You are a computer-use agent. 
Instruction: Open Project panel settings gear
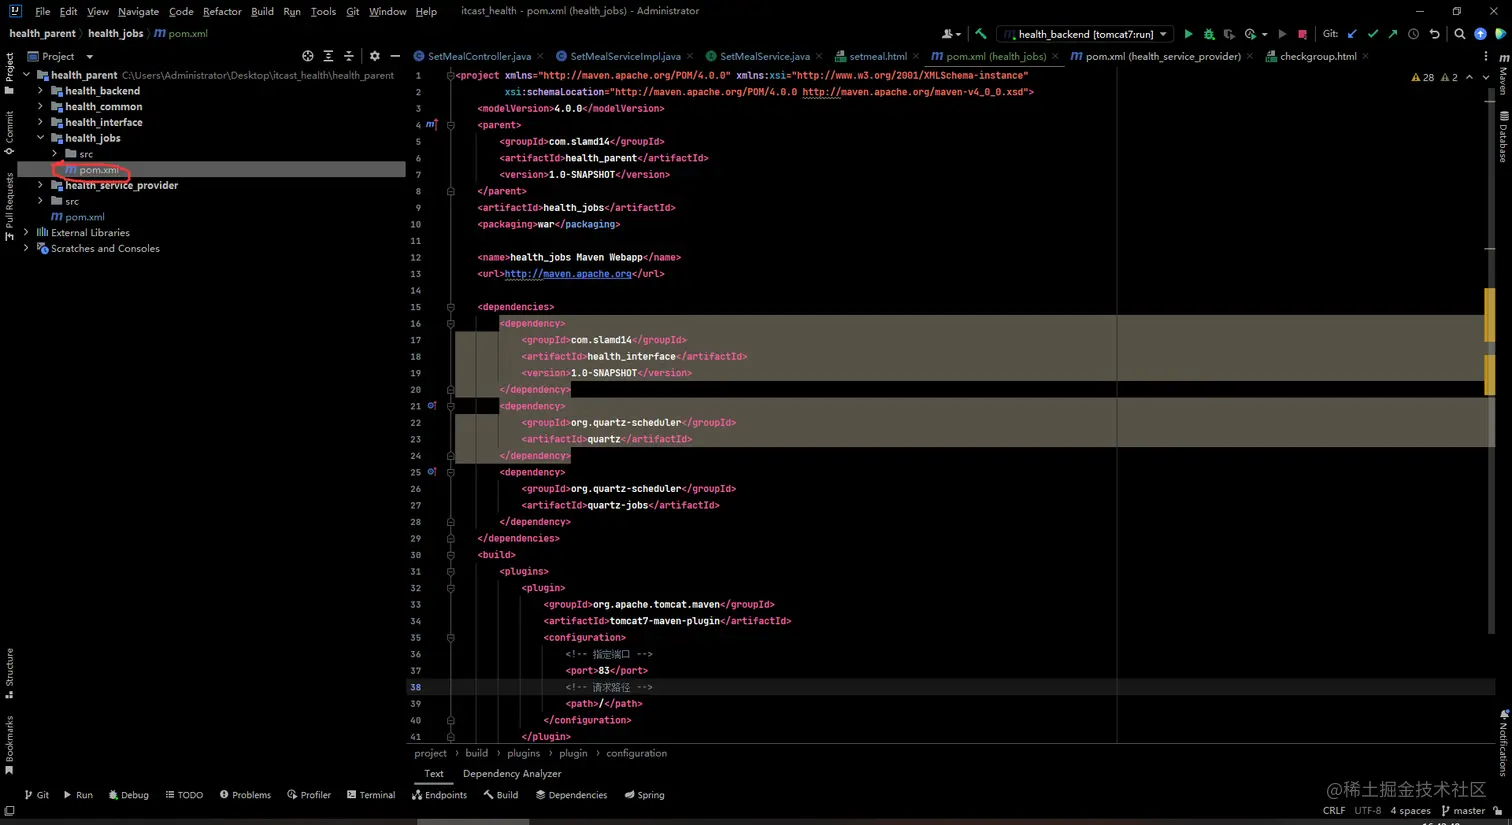pos(375,56)
